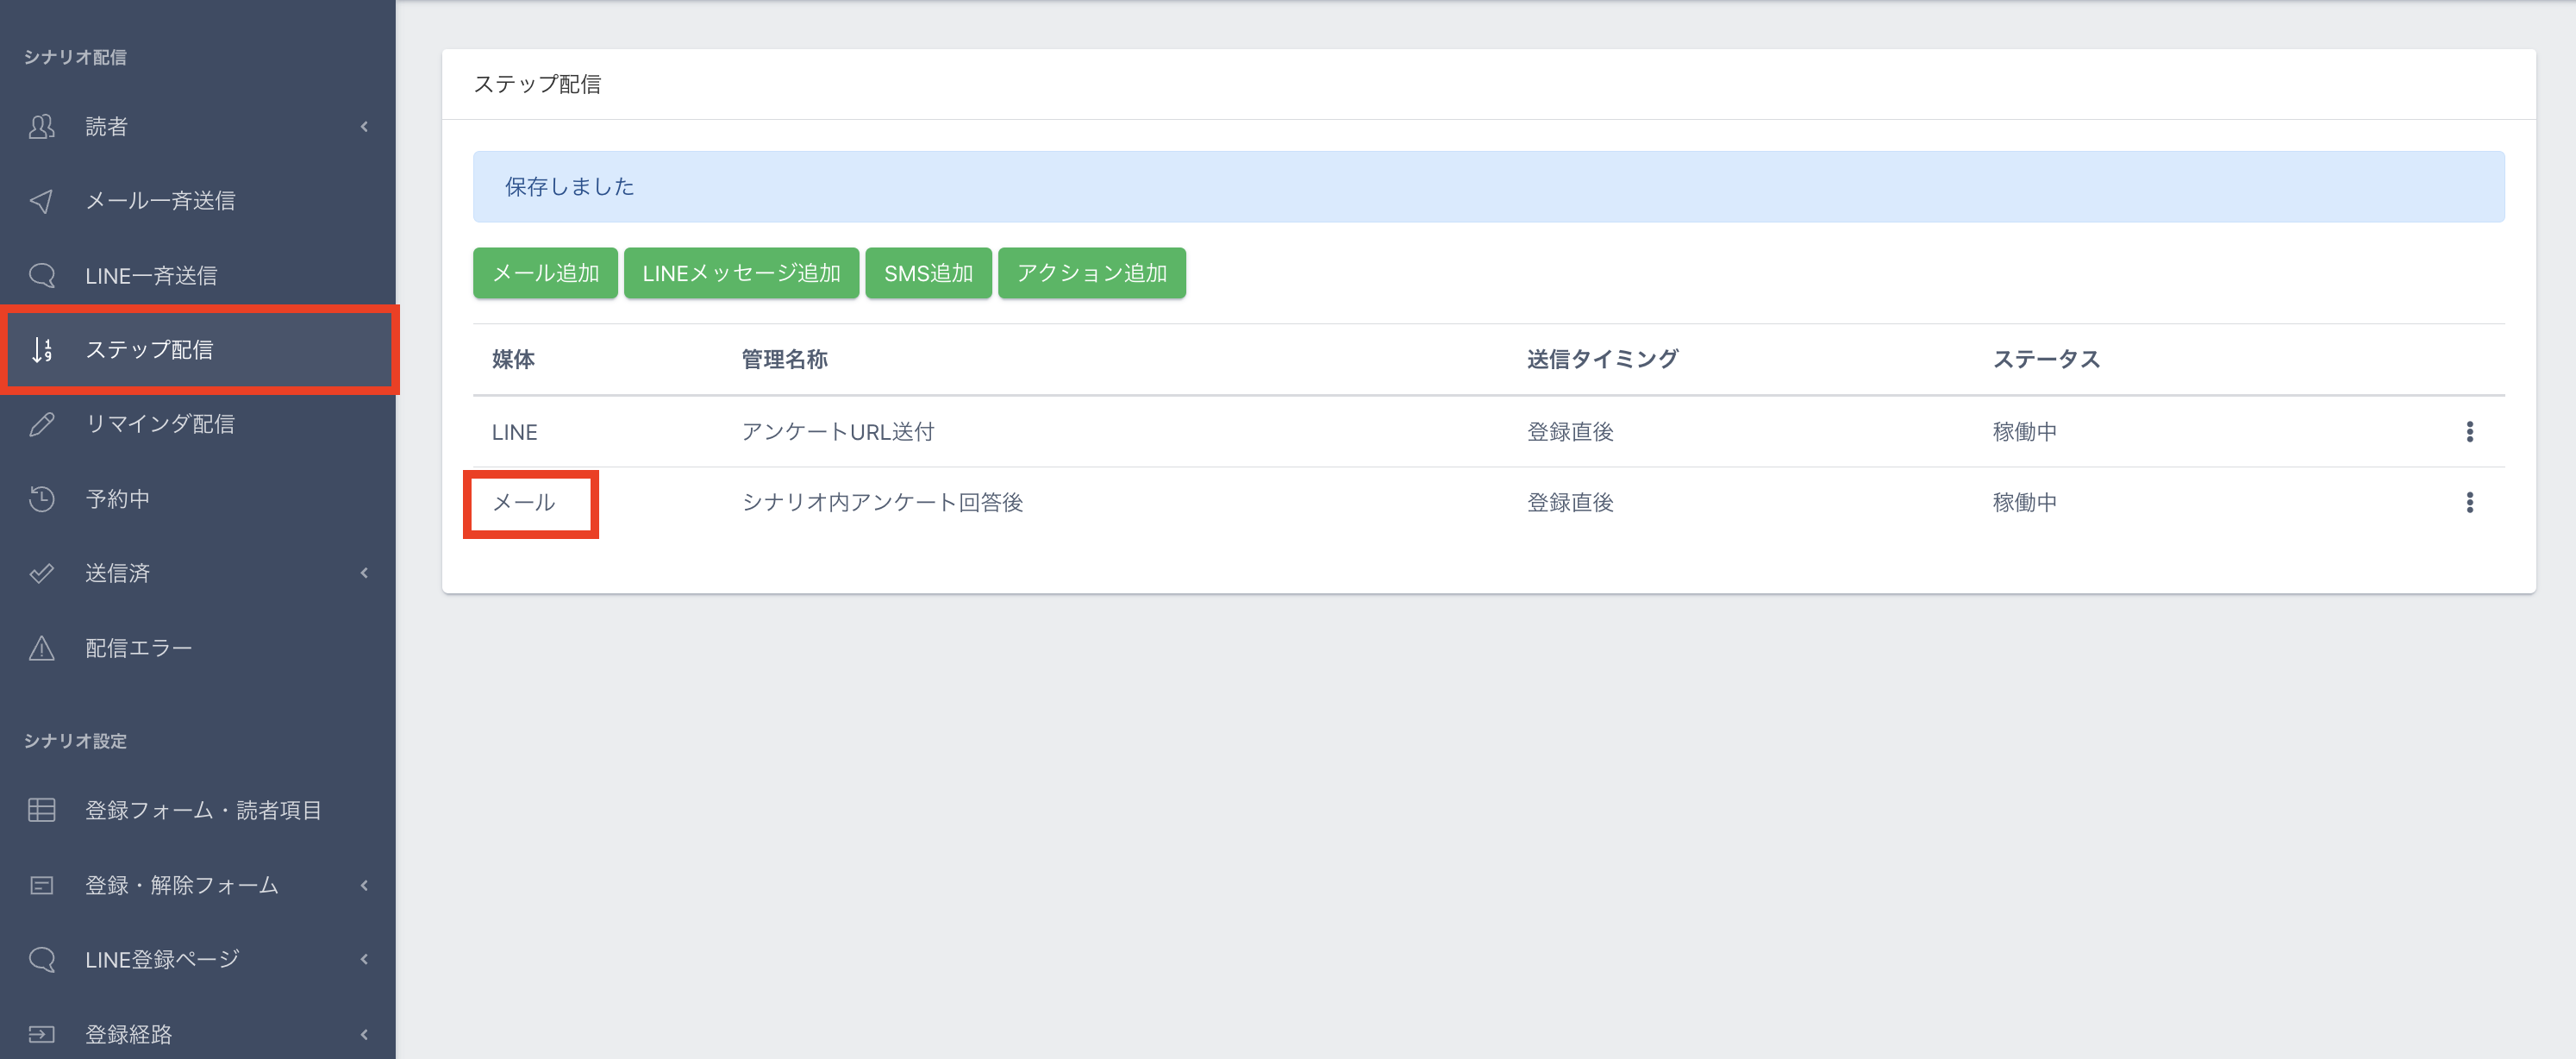Click the readers (読者) people icon

42,127
